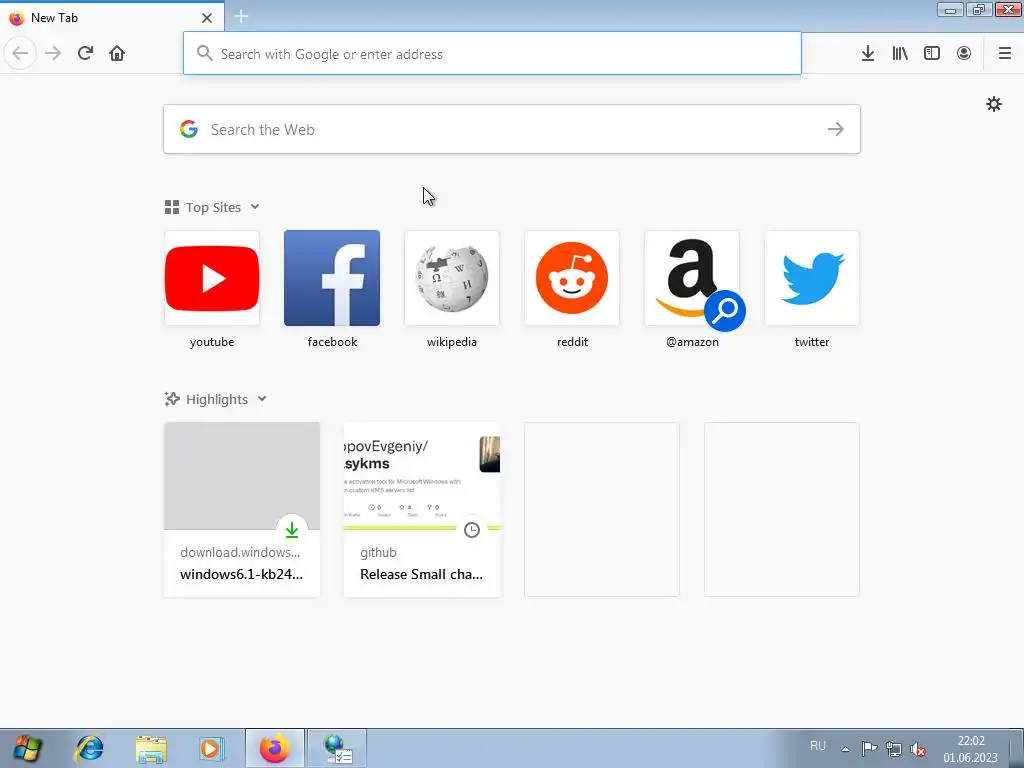Click the Top Sites heading text

pos(213,207)
